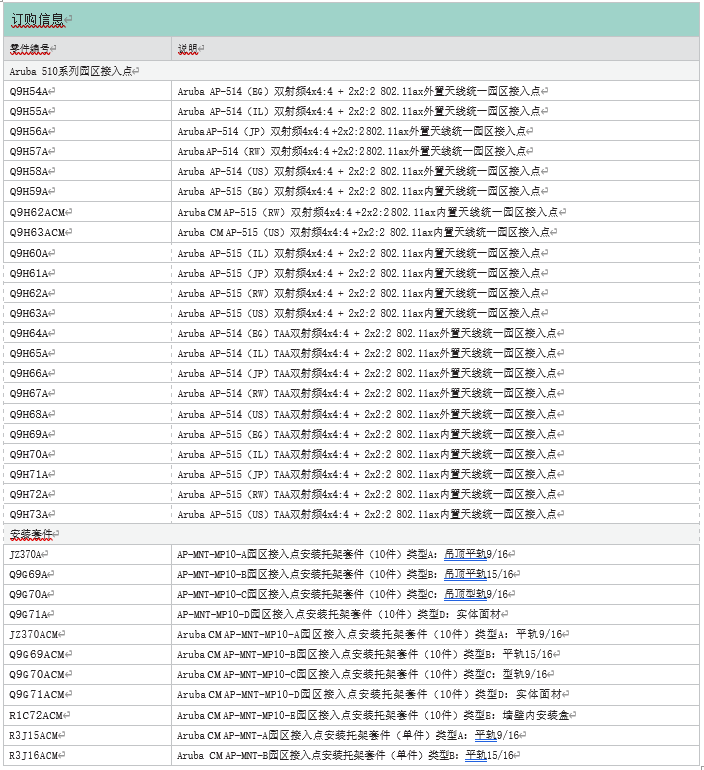Select the Aruba 510系列园区接入点 section row
This screenshot has height=770, width=704.
click(x=352, y=71)
